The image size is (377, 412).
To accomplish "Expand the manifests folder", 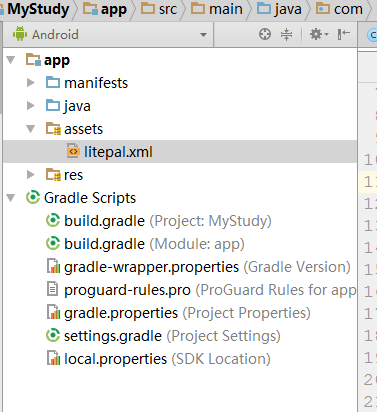I will 31,83.
